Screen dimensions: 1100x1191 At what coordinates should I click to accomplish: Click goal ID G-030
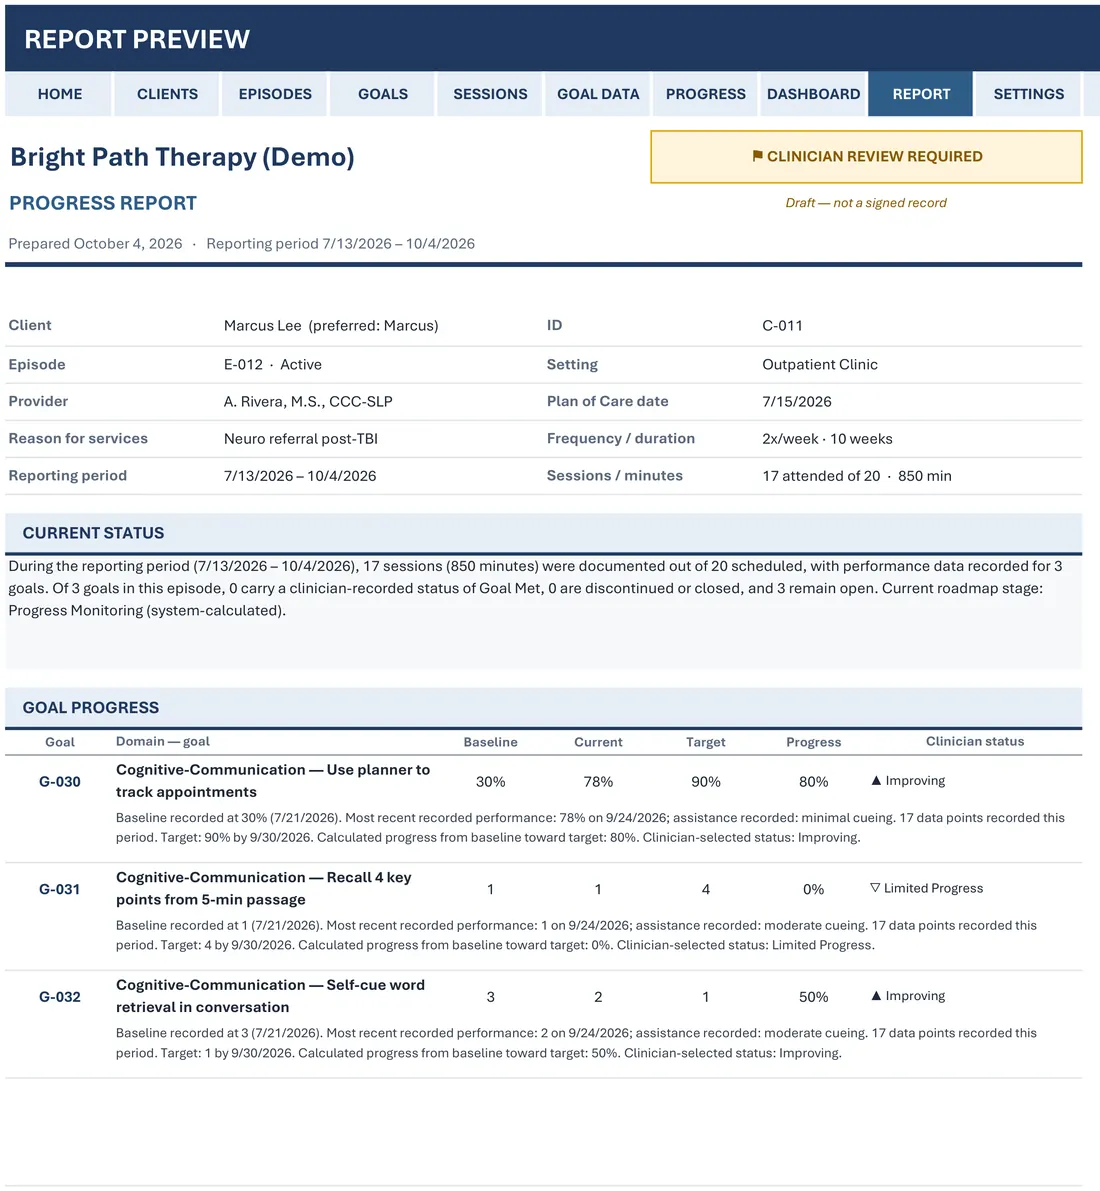pos(60,782)
